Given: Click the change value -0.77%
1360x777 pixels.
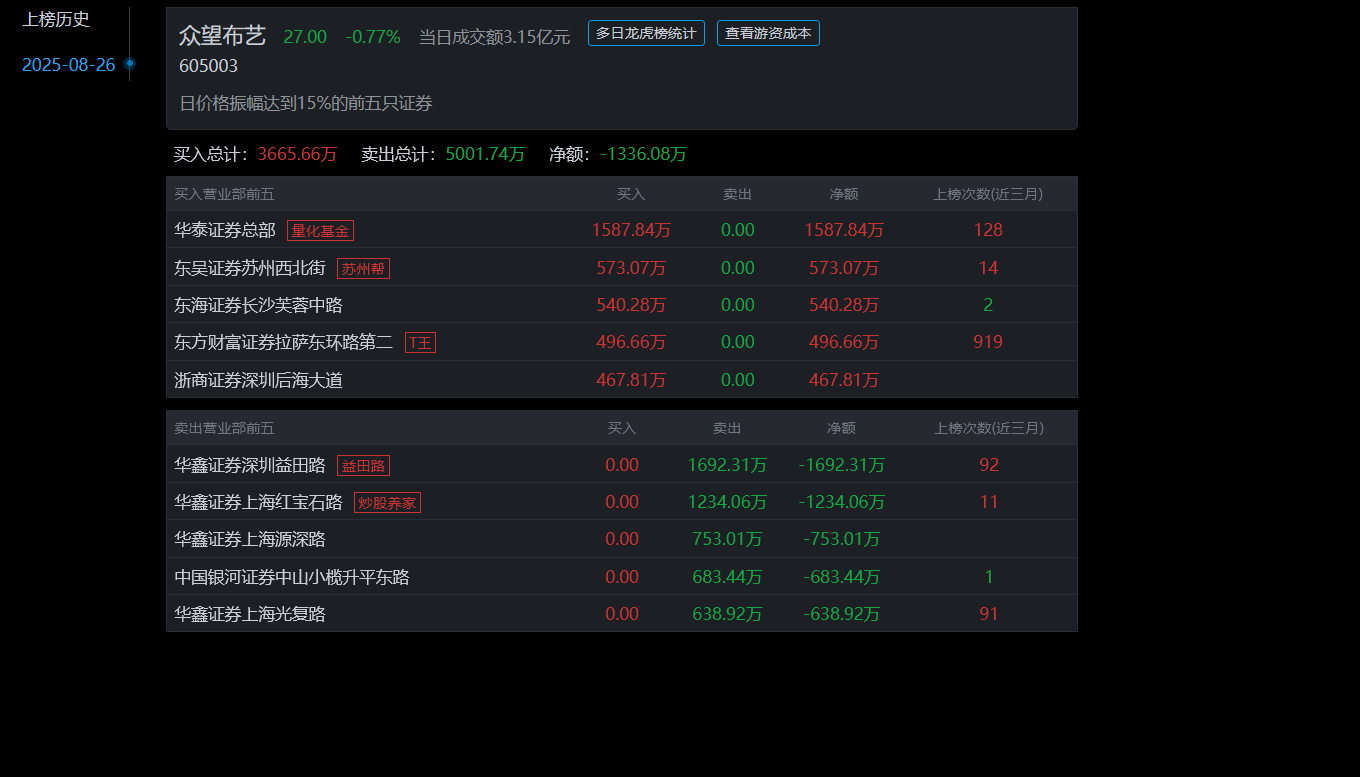Looking at the screenshot, I should (373, 37).
